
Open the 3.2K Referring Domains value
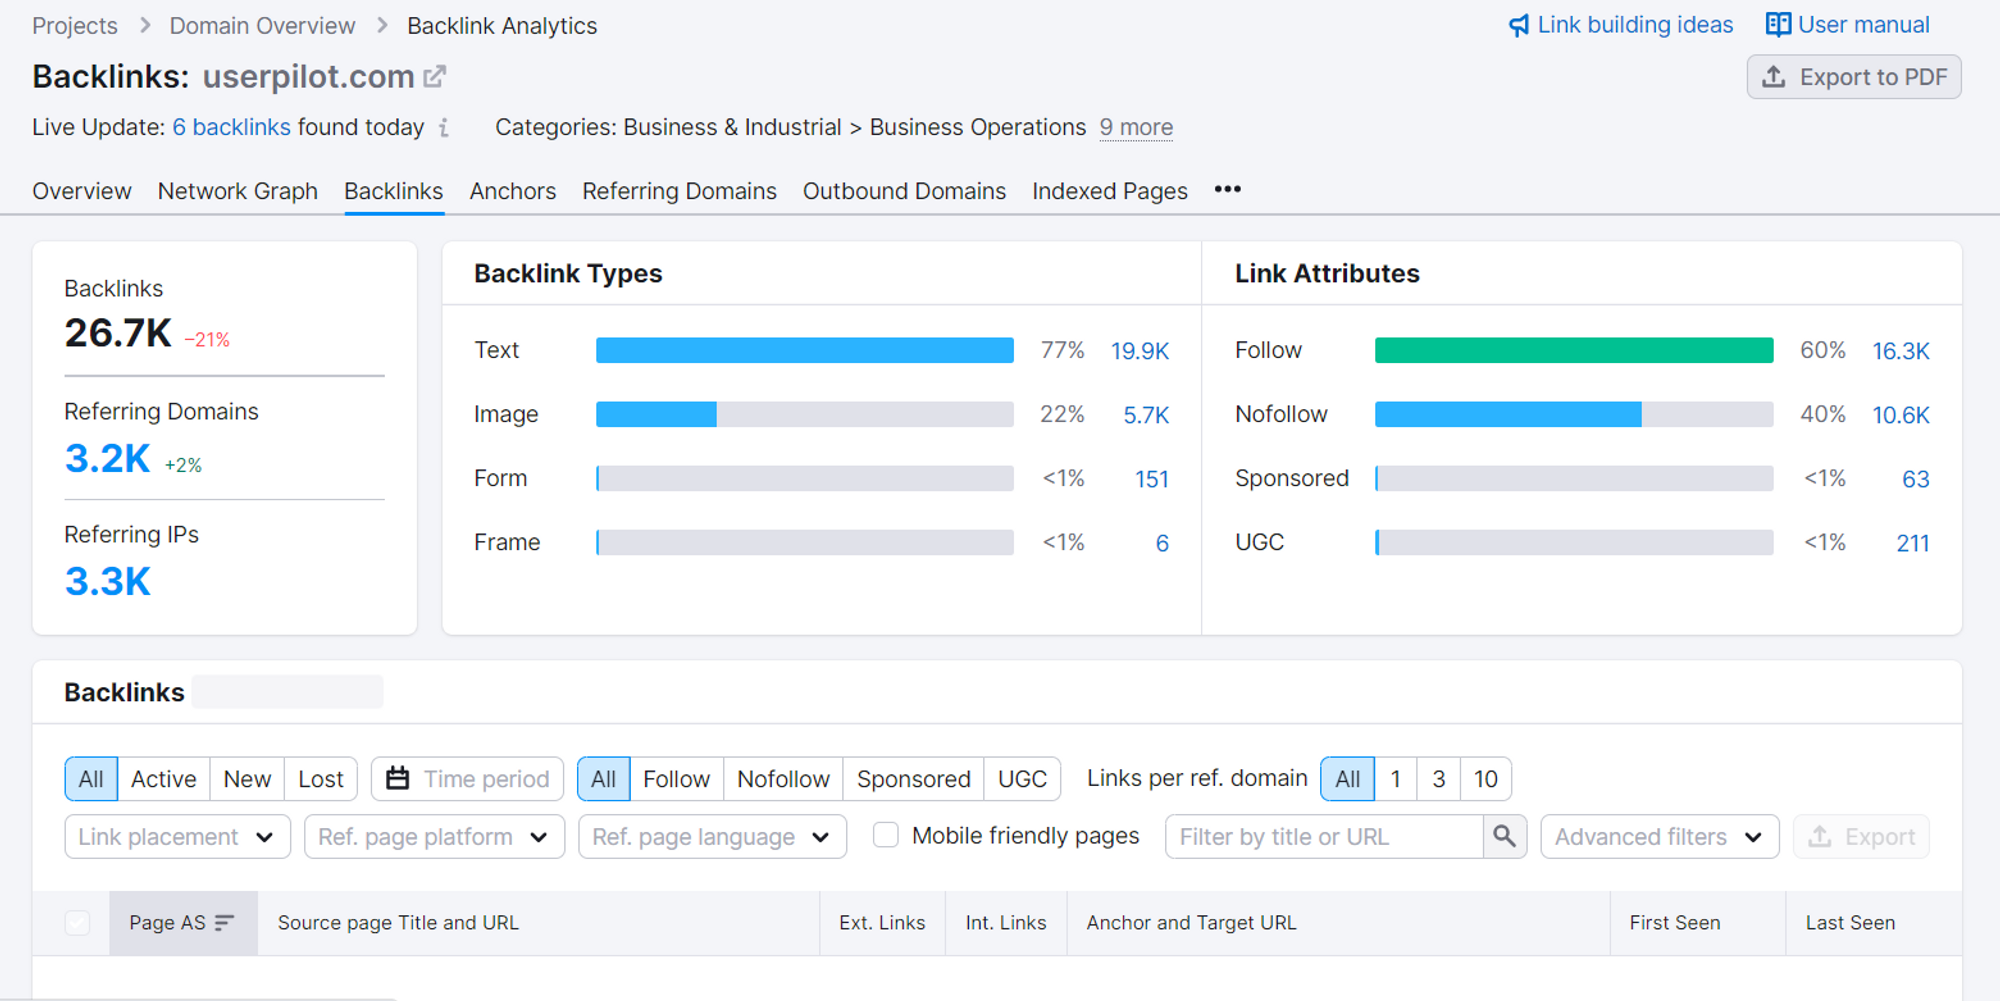108,459
